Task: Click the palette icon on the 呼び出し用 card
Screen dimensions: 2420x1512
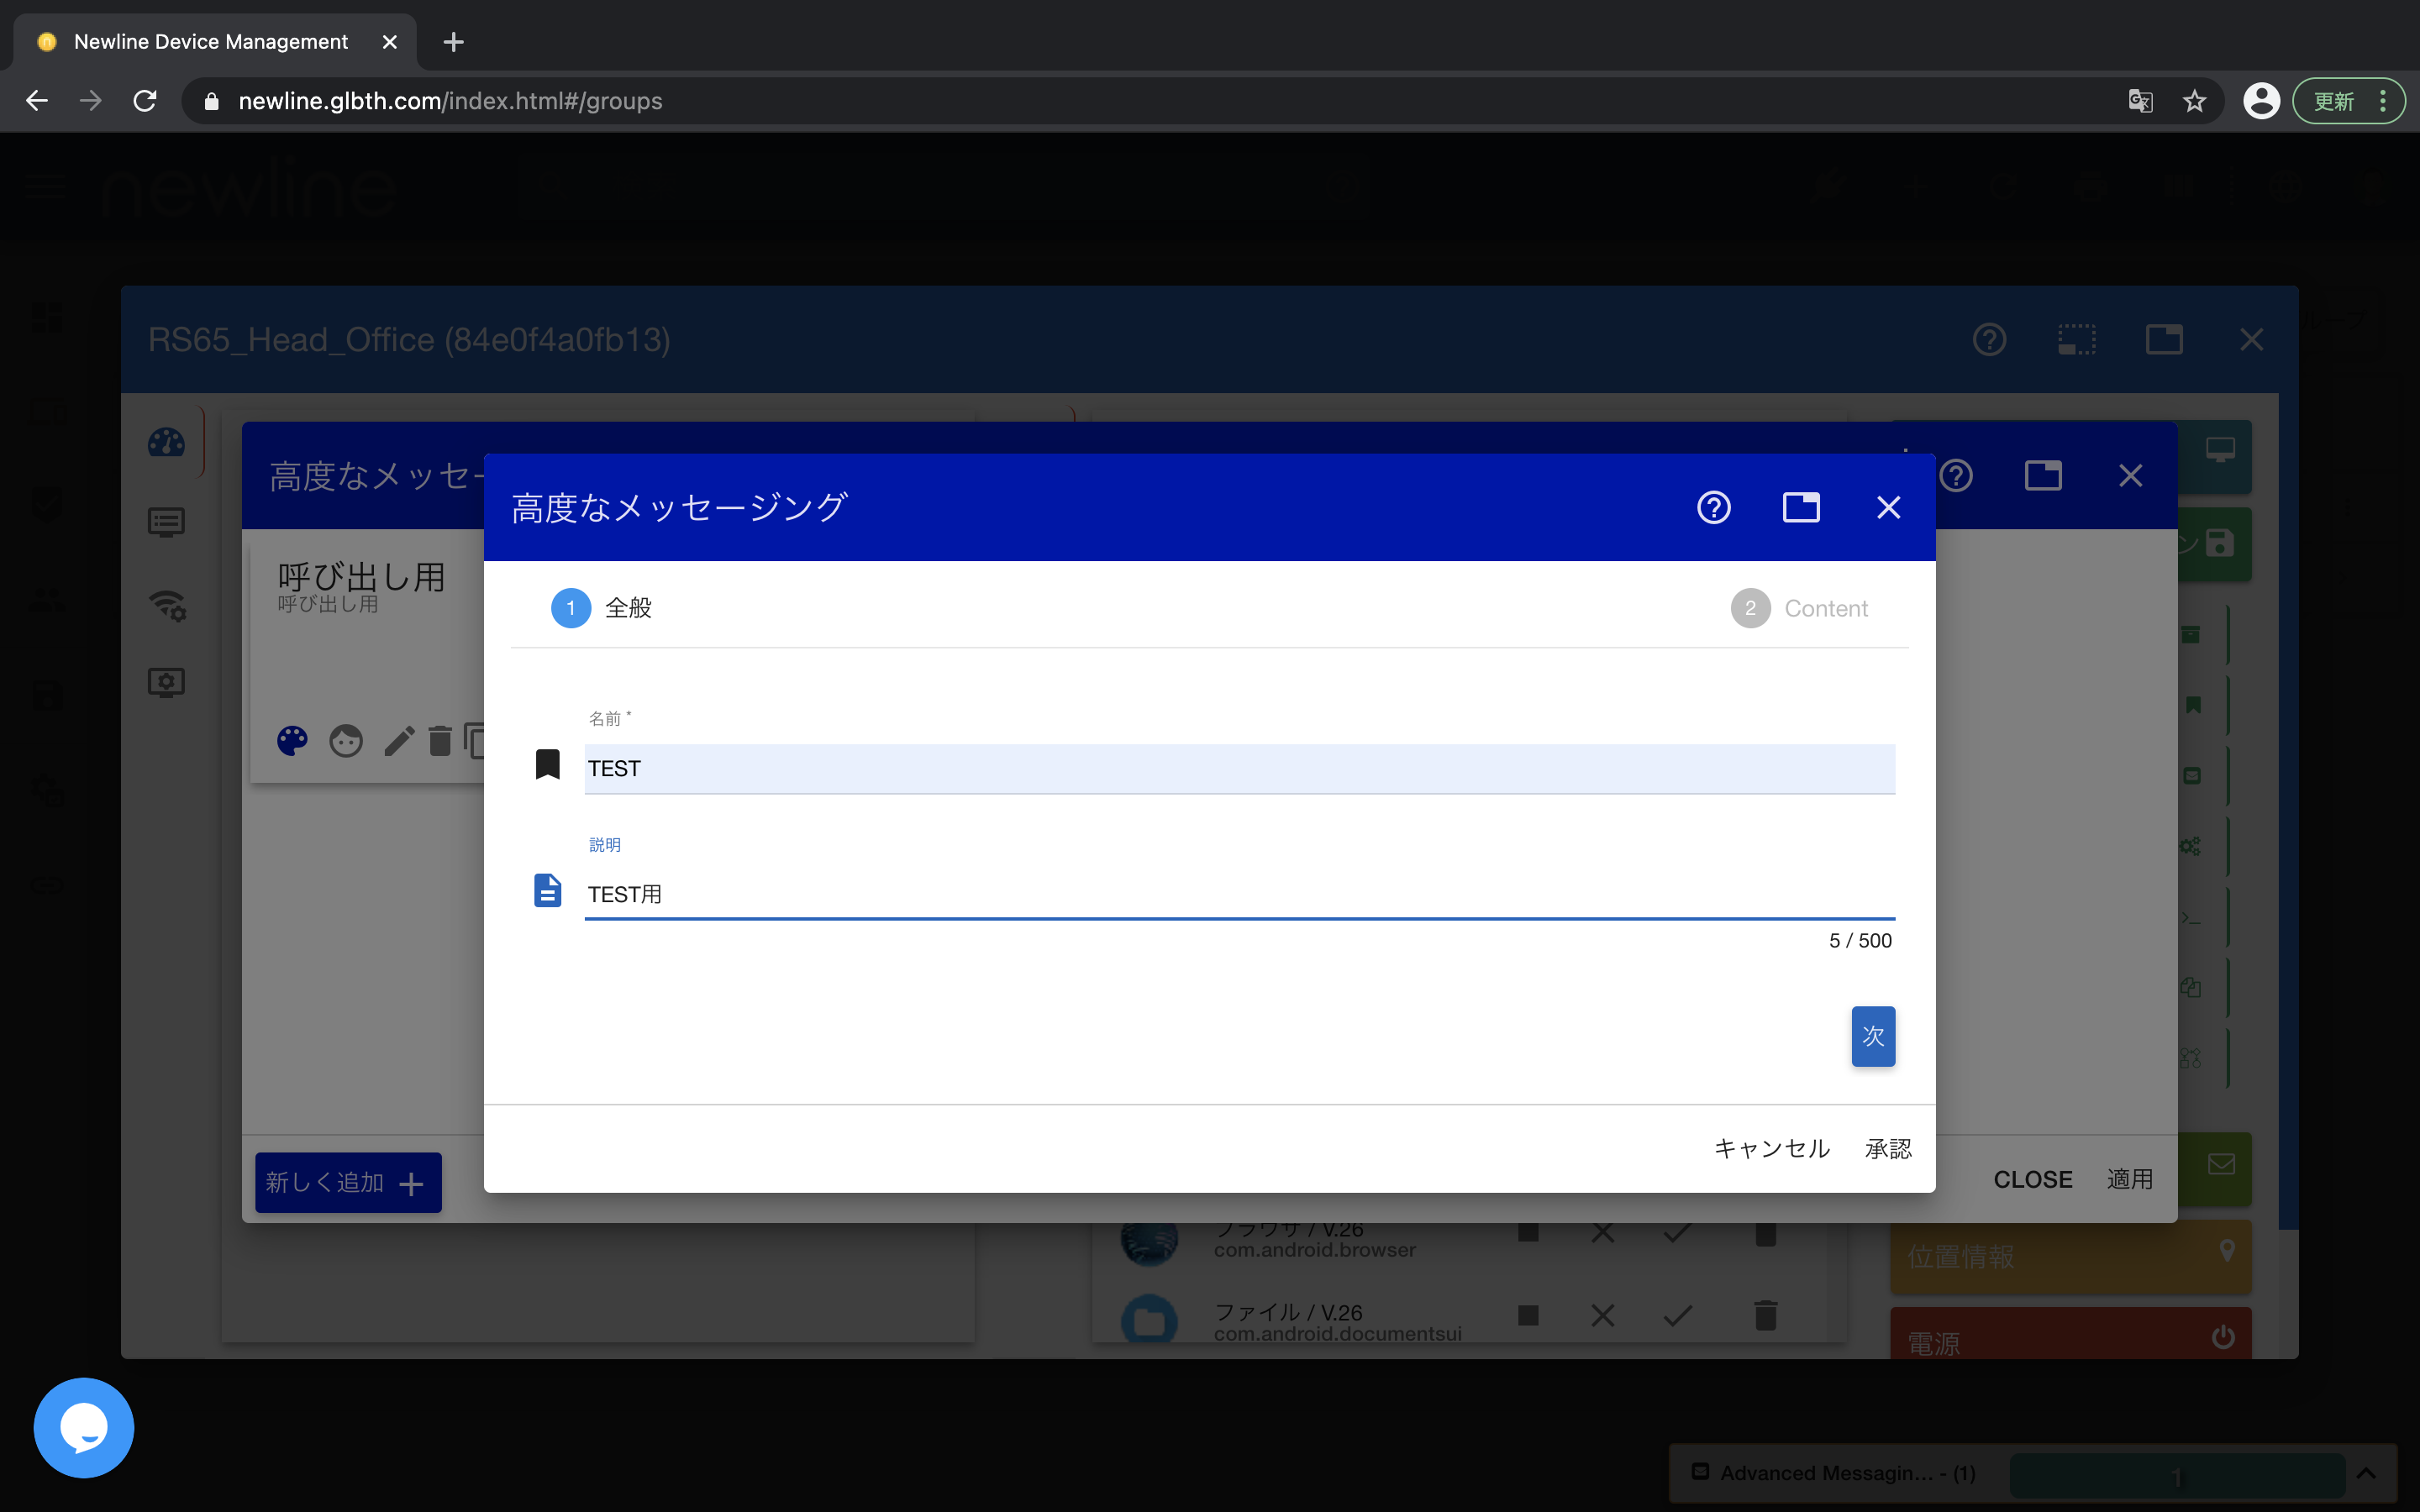Action: [x=292, y=741]
